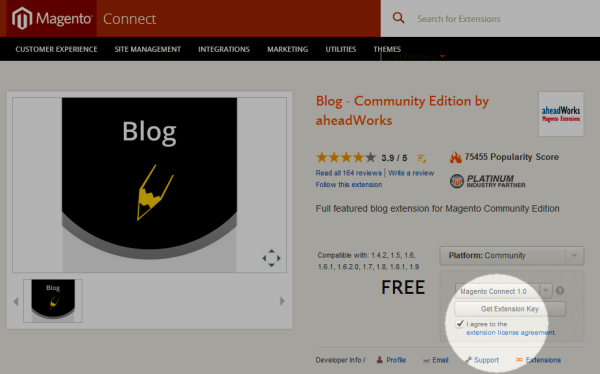Toggle the license agreement checkbox

(x=460, y=324)
